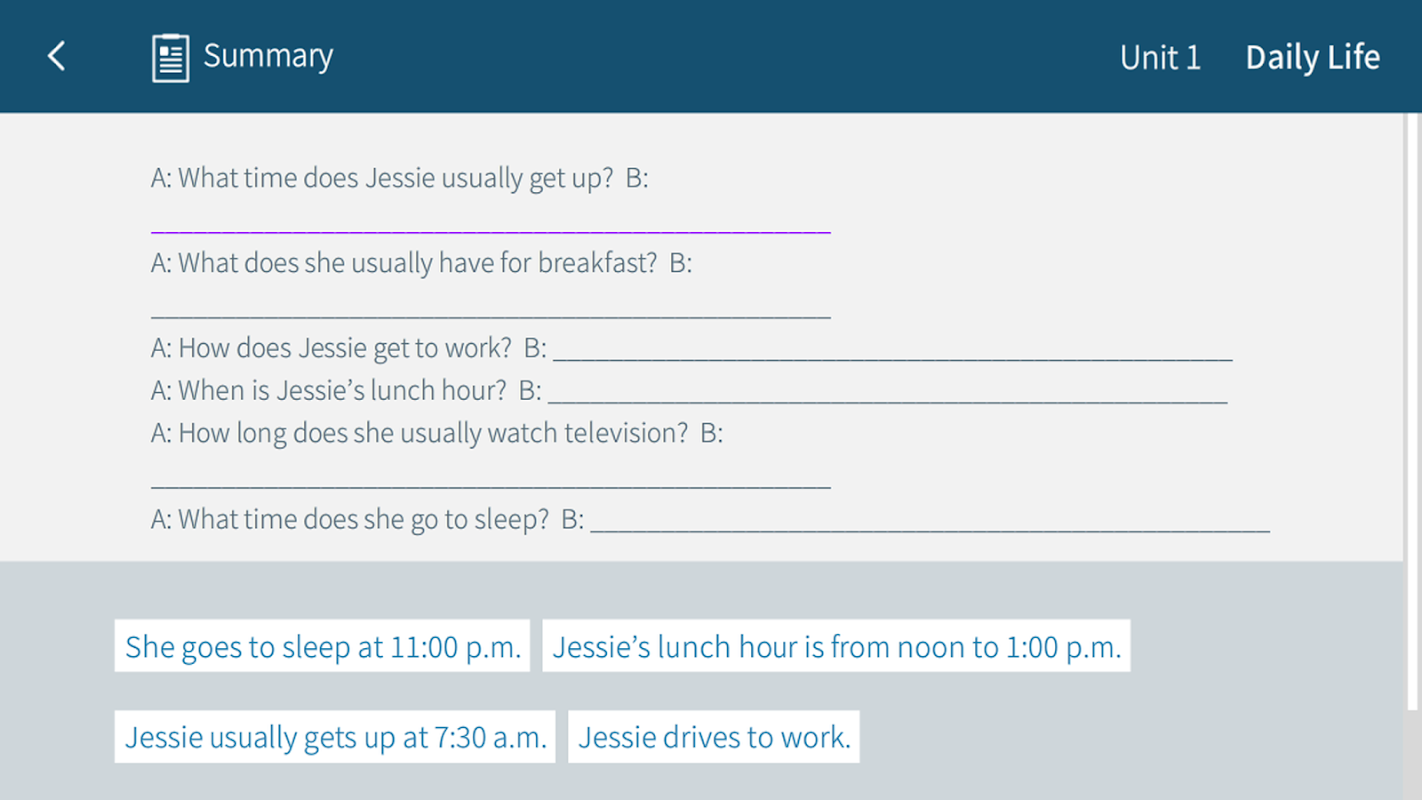The height and width of the screenshot is (800, 1422).
Task: Click the purple blank under the get up question
Action: coord(490,225)
